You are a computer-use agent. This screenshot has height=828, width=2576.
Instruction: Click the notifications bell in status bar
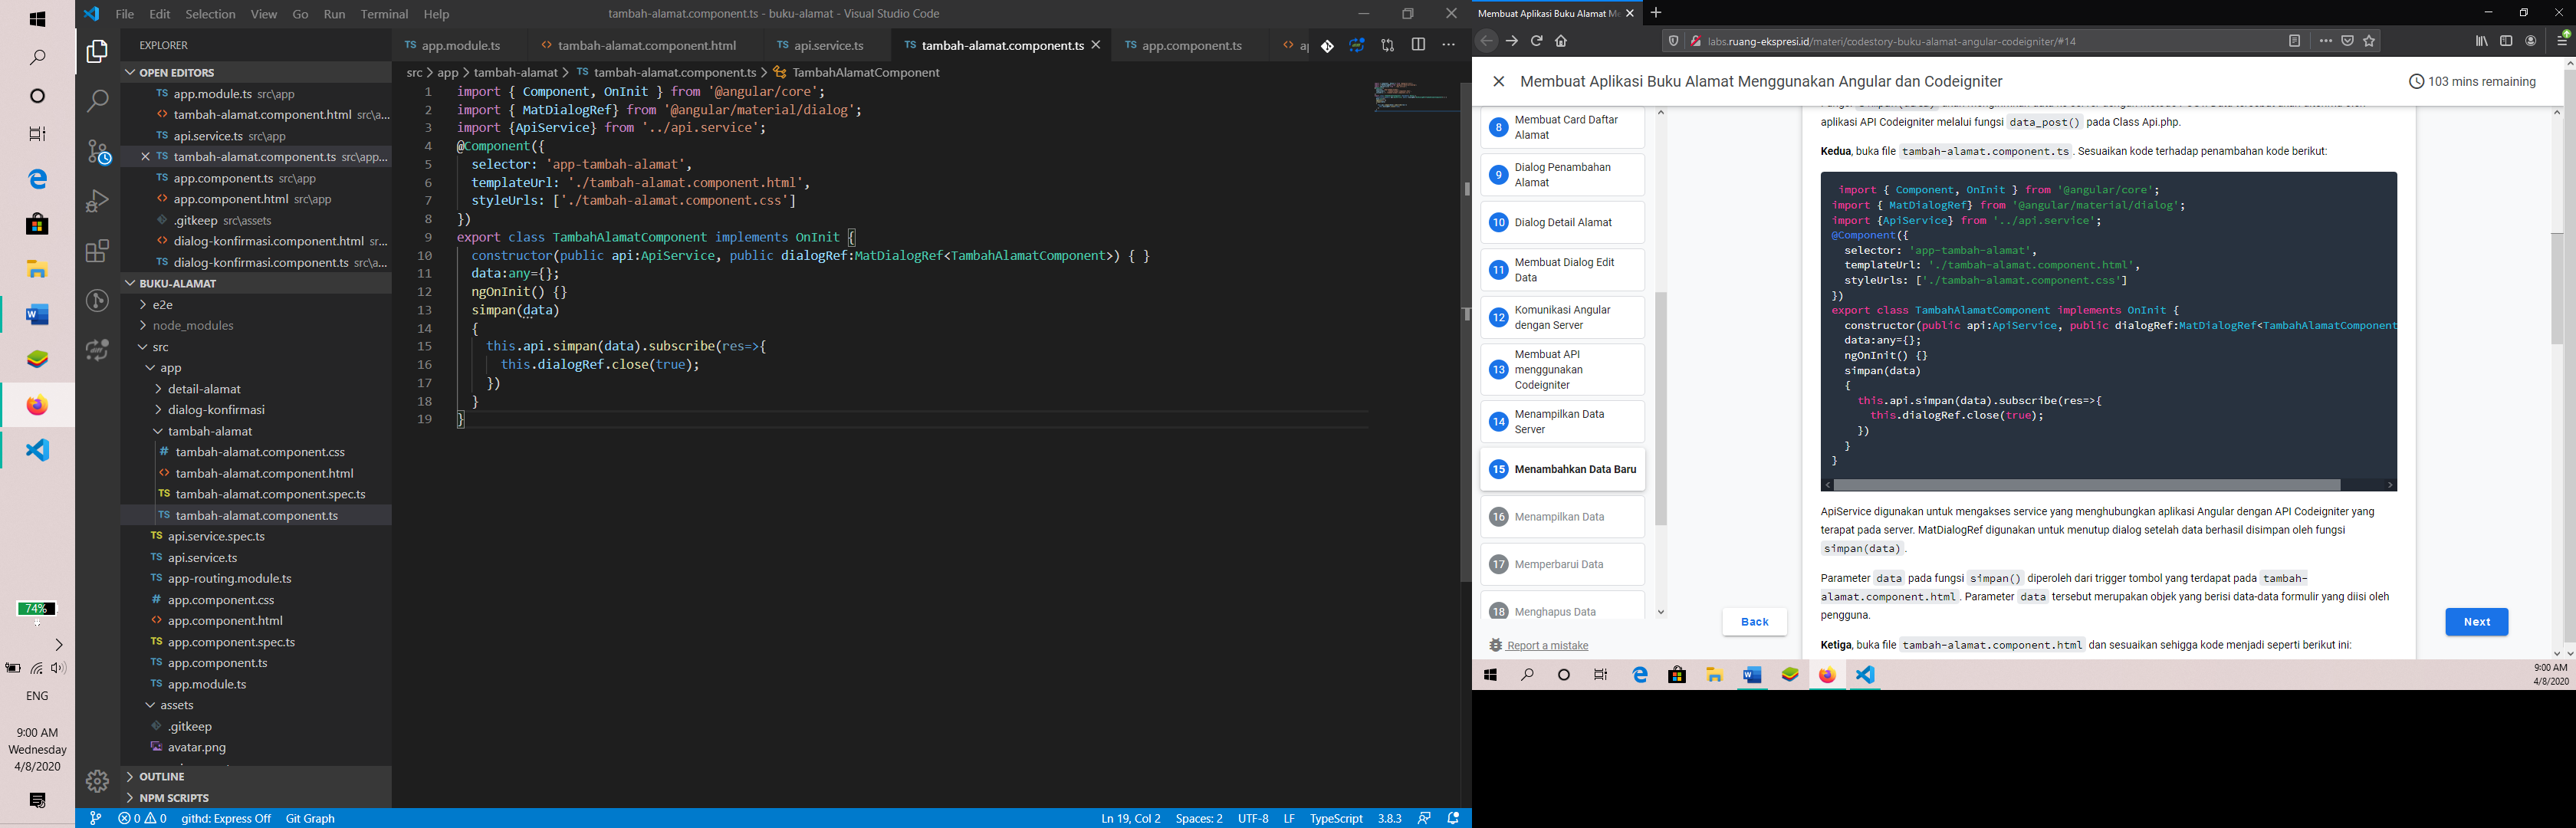[x=1453, y=818]
